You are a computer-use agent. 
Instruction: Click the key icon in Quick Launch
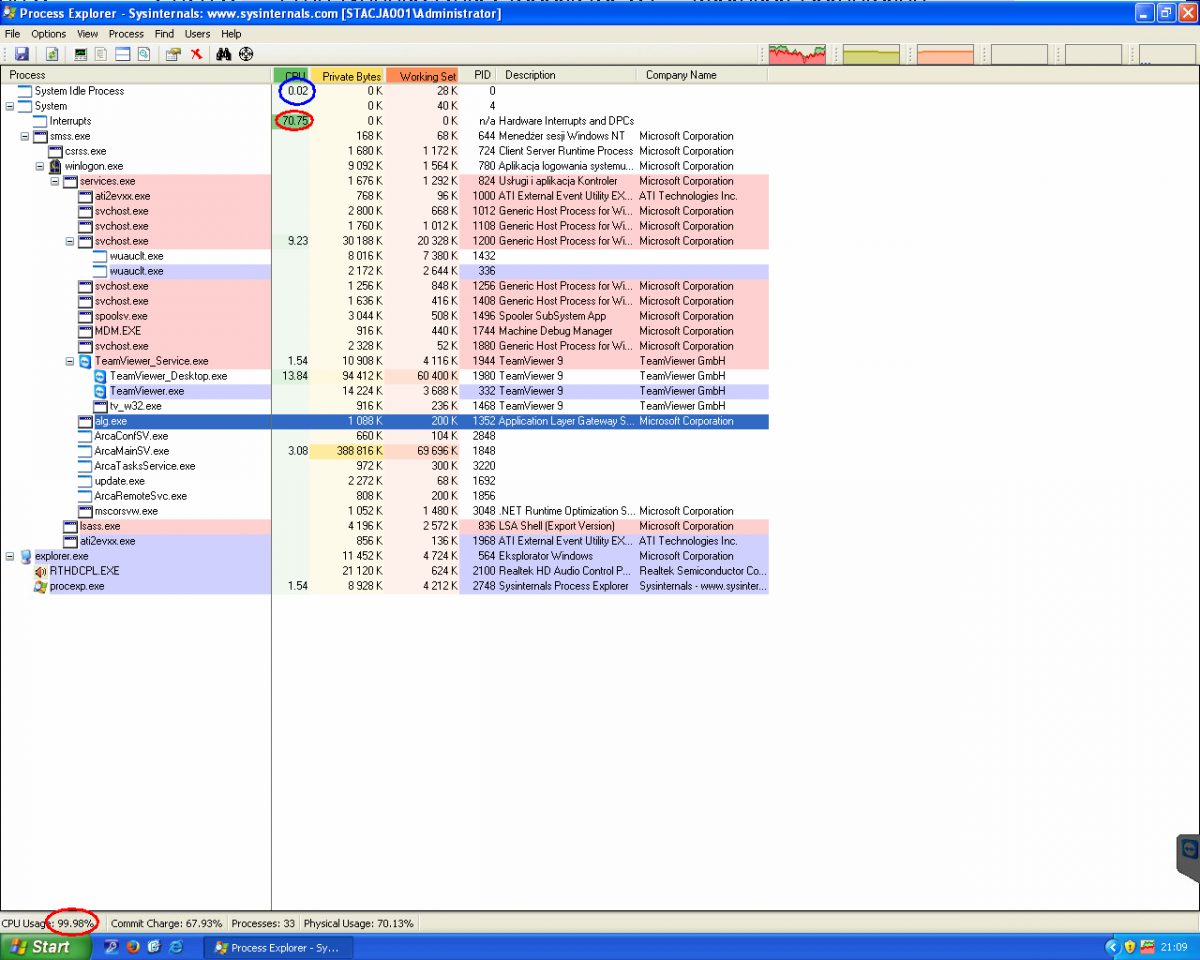[111, 947]
